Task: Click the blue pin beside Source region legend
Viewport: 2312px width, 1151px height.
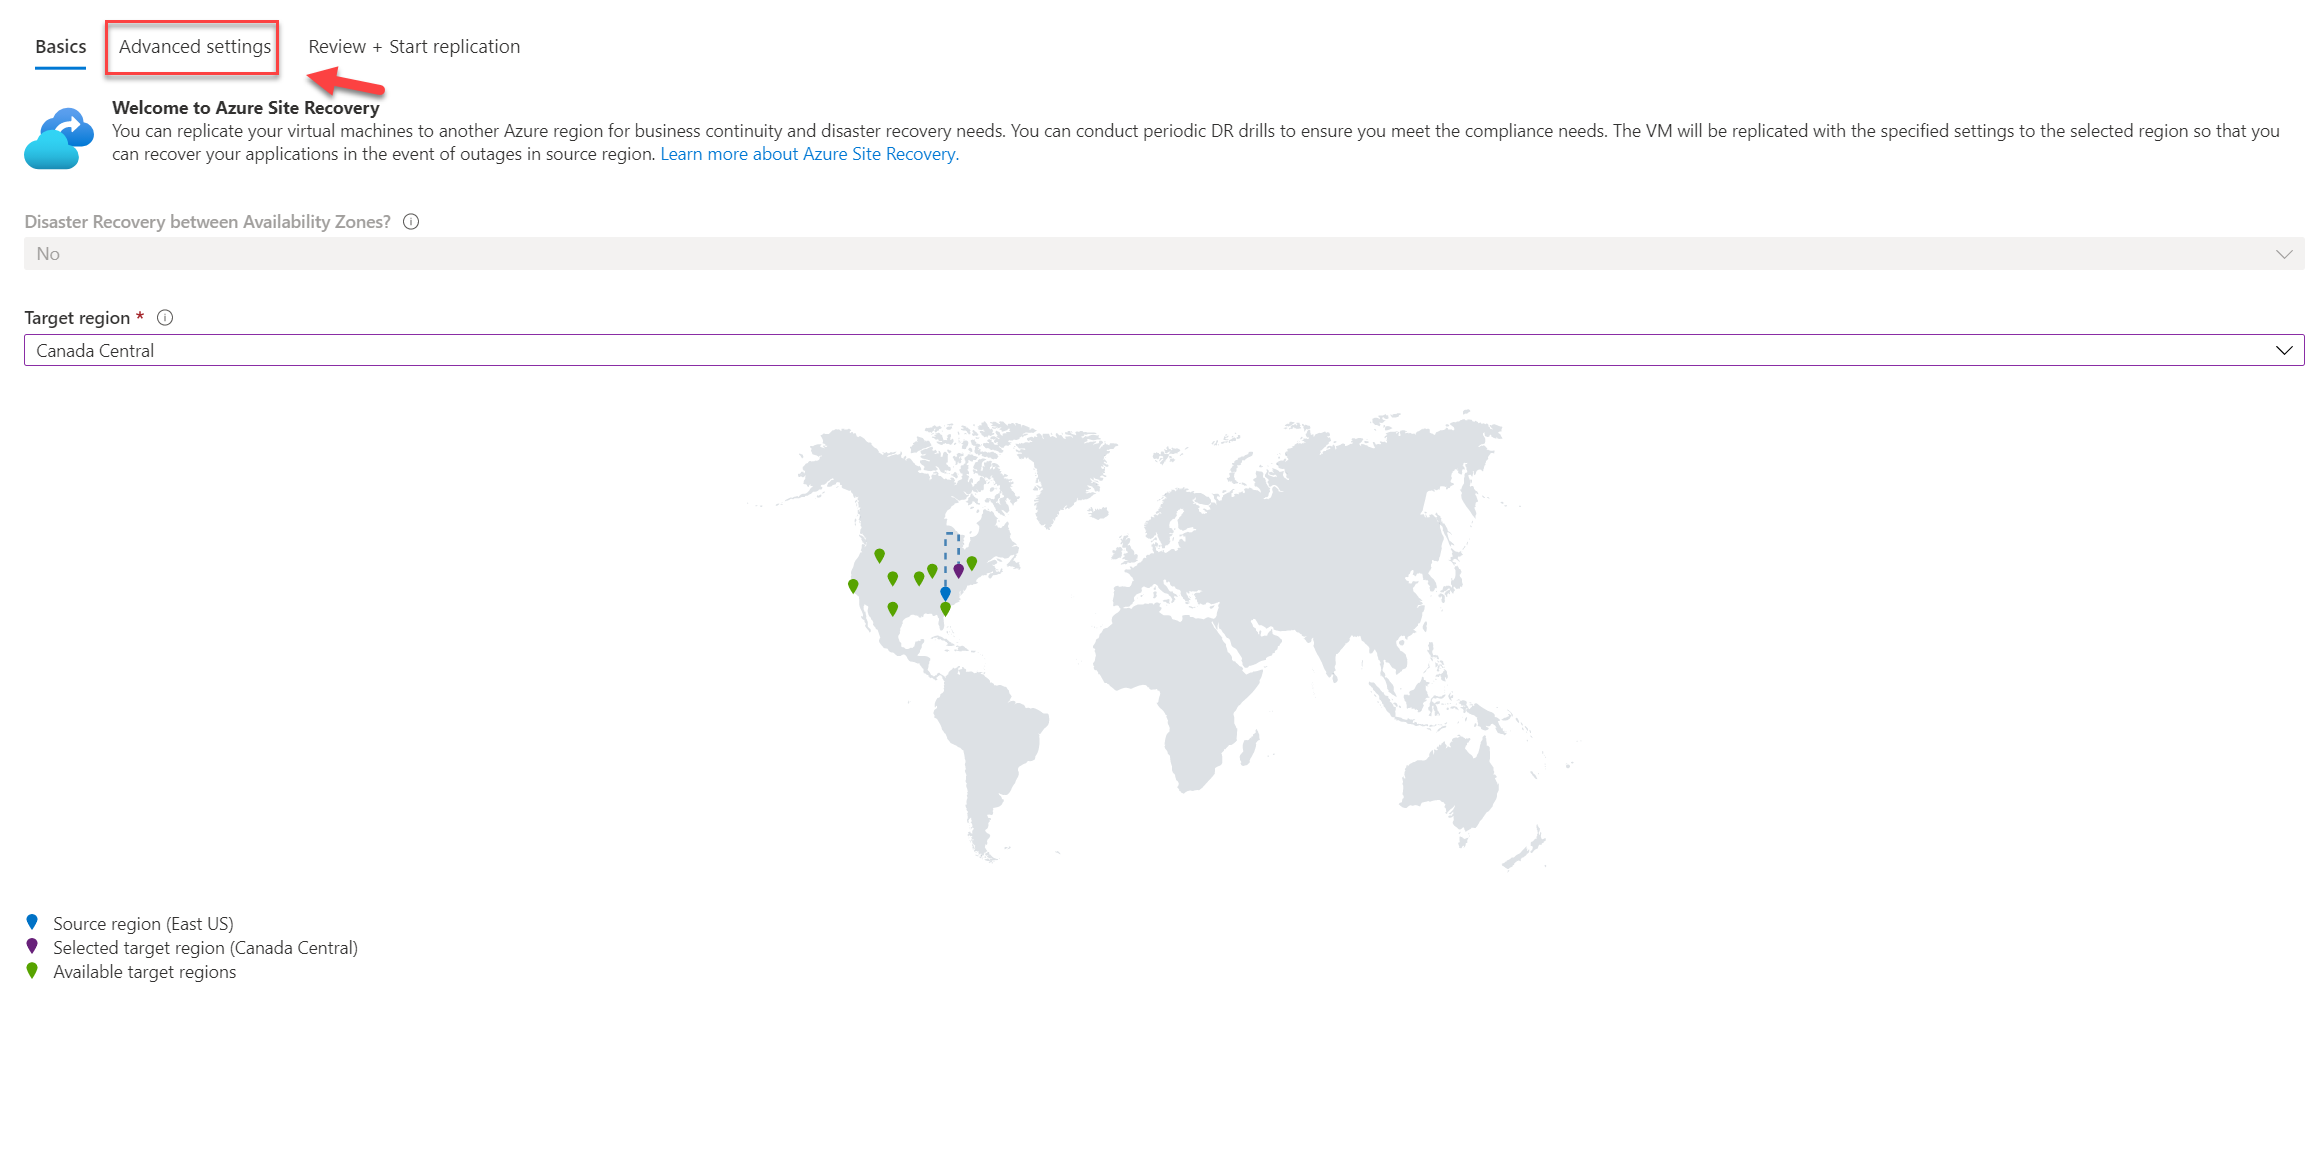Action: point(32,922)
